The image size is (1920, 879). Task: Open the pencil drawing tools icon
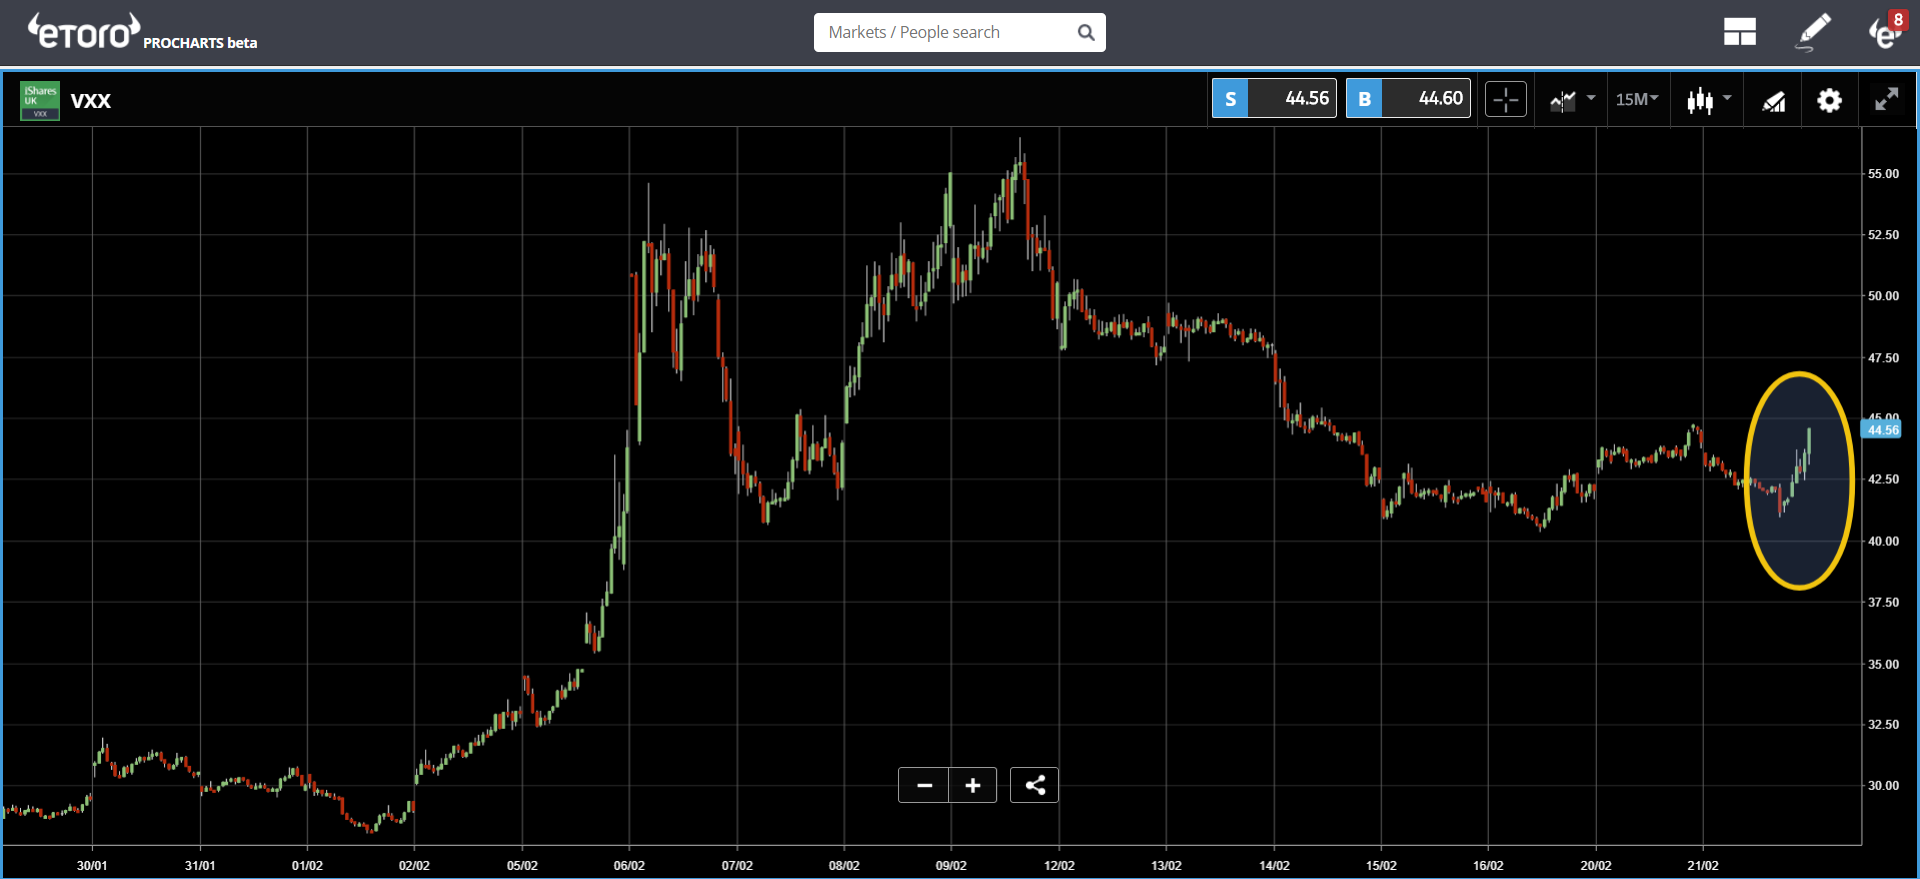tap(1813, 32)
